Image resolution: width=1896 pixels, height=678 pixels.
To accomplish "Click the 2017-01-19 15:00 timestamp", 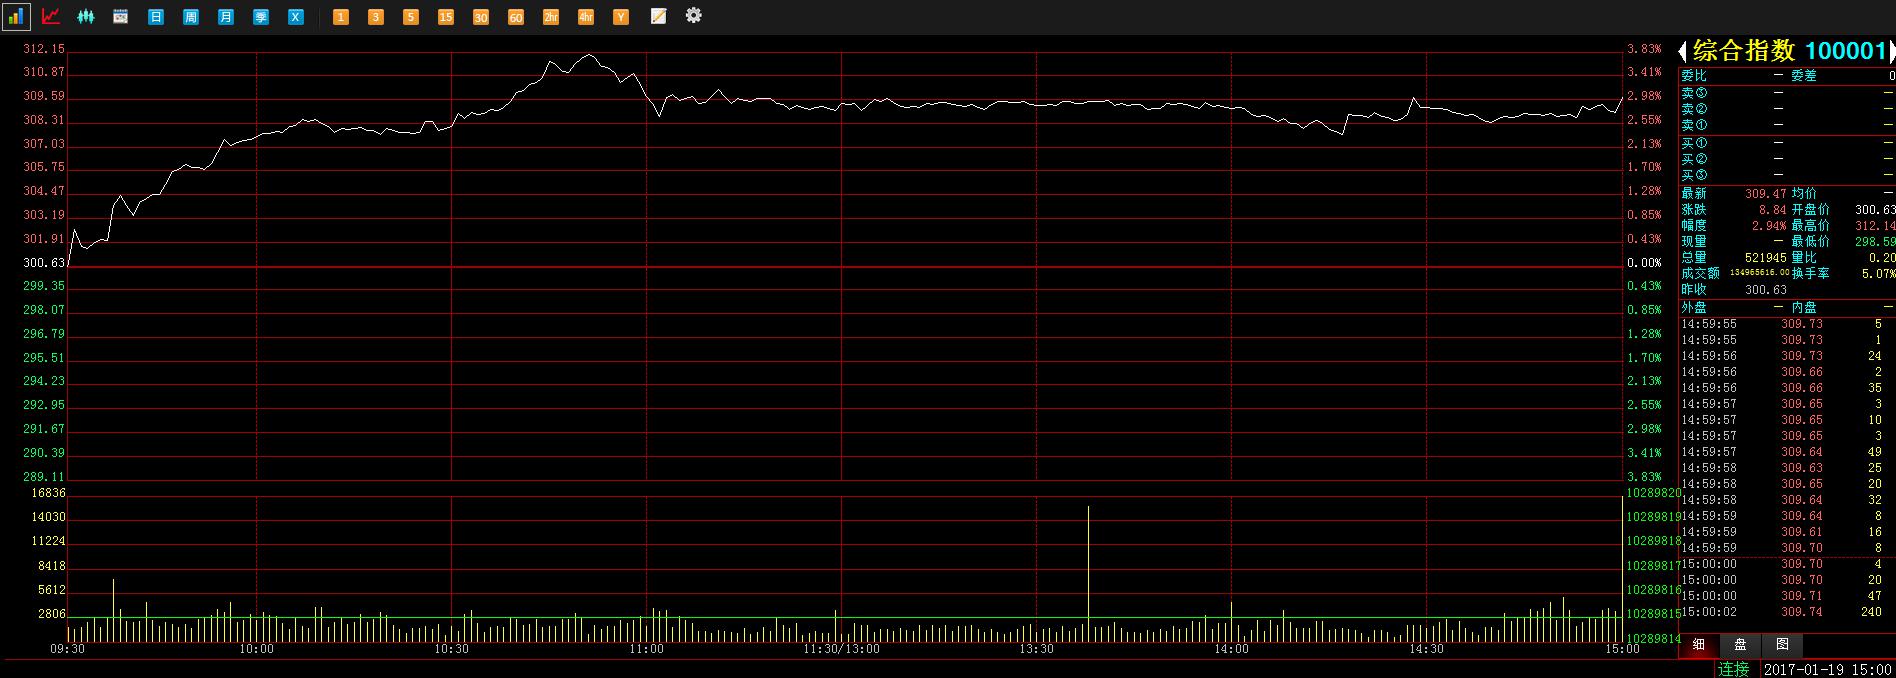I will click(1827, 669).
